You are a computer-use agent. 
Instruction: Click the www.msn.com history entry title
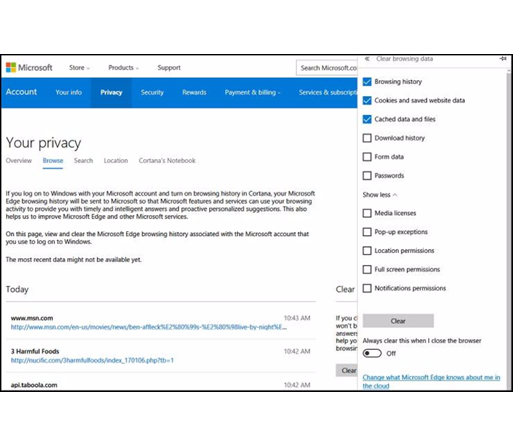[32, 318]
